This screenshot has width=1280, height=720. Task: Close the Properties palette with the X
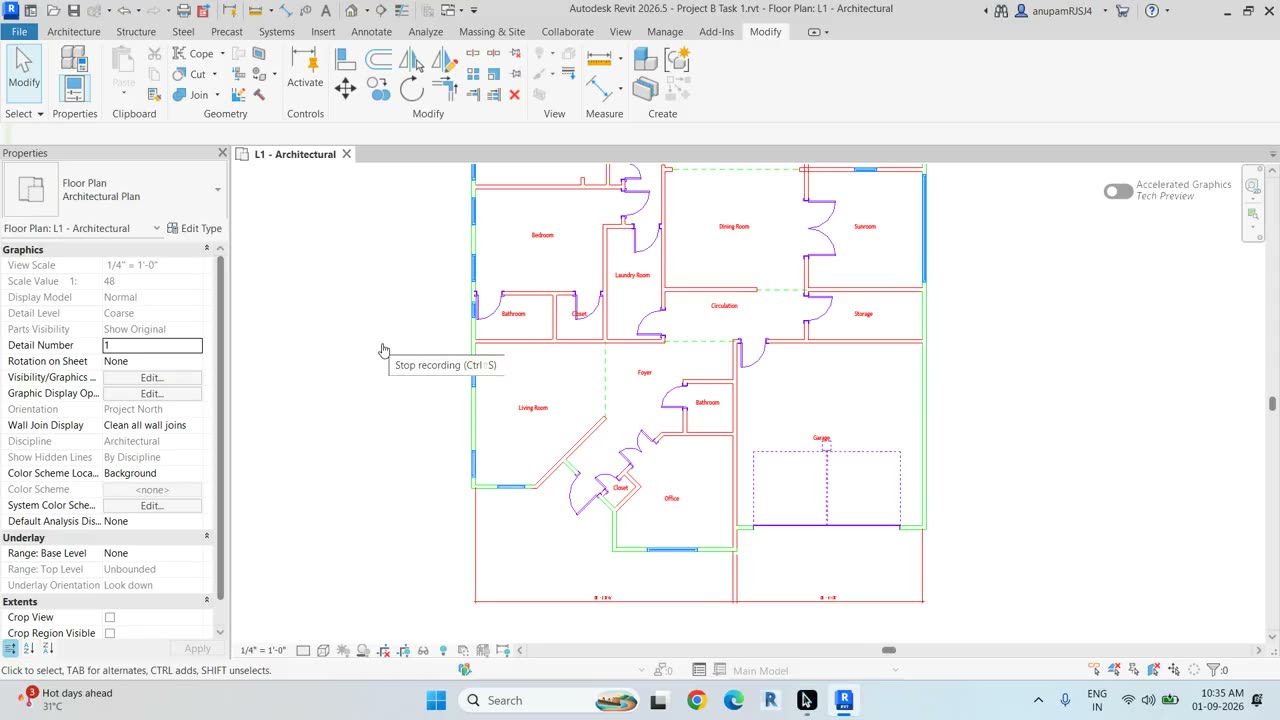pos(222,153)
